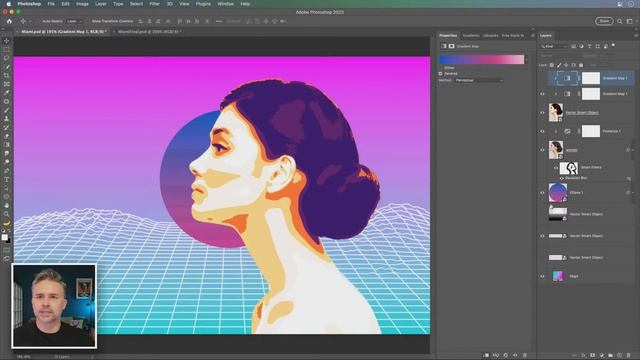Click the new group folder icon
The image size is (640, 360).
click(x=611, y=356)
